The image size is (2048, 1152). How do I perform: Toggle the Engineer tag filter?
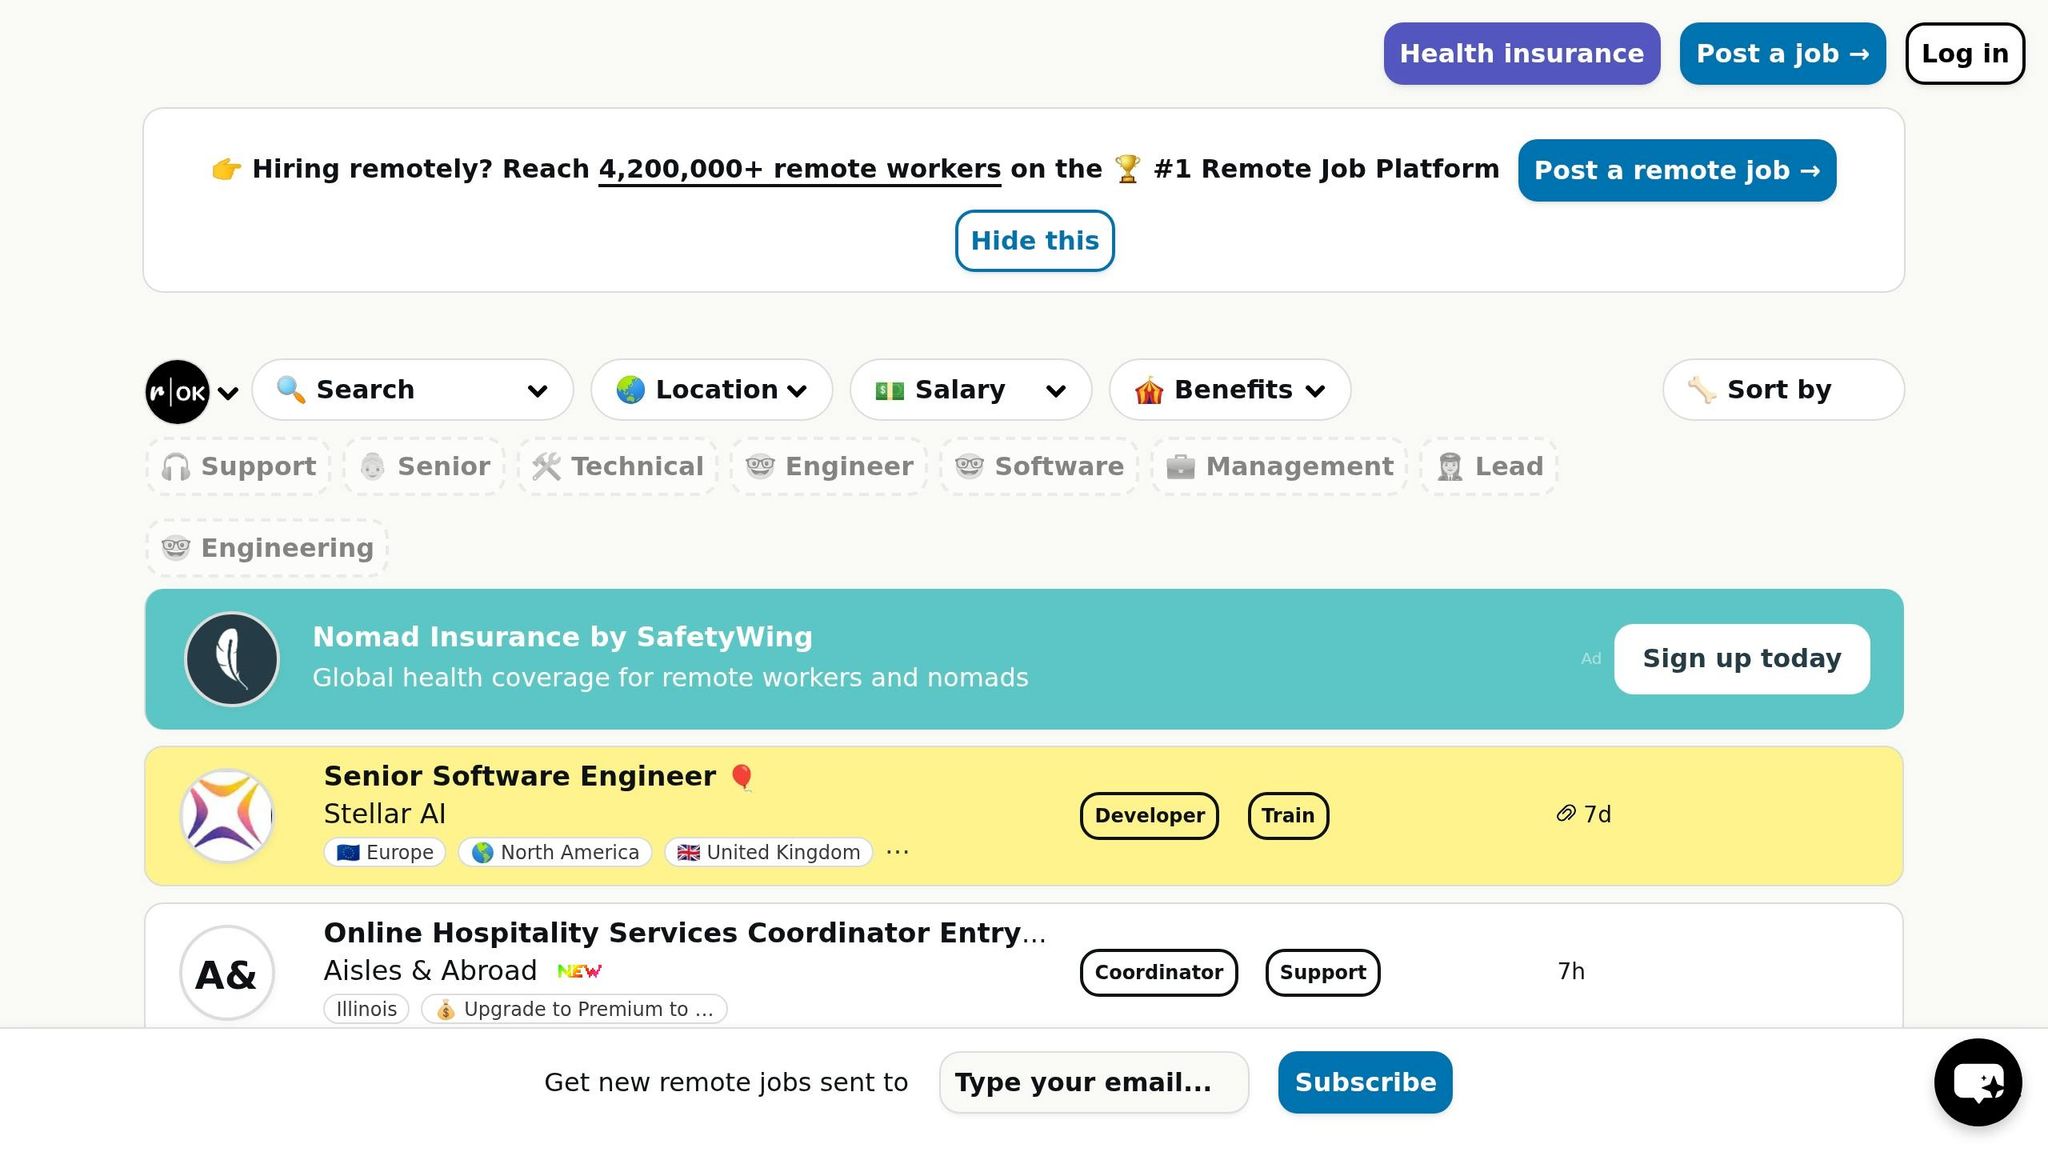[x=829, y=467]
